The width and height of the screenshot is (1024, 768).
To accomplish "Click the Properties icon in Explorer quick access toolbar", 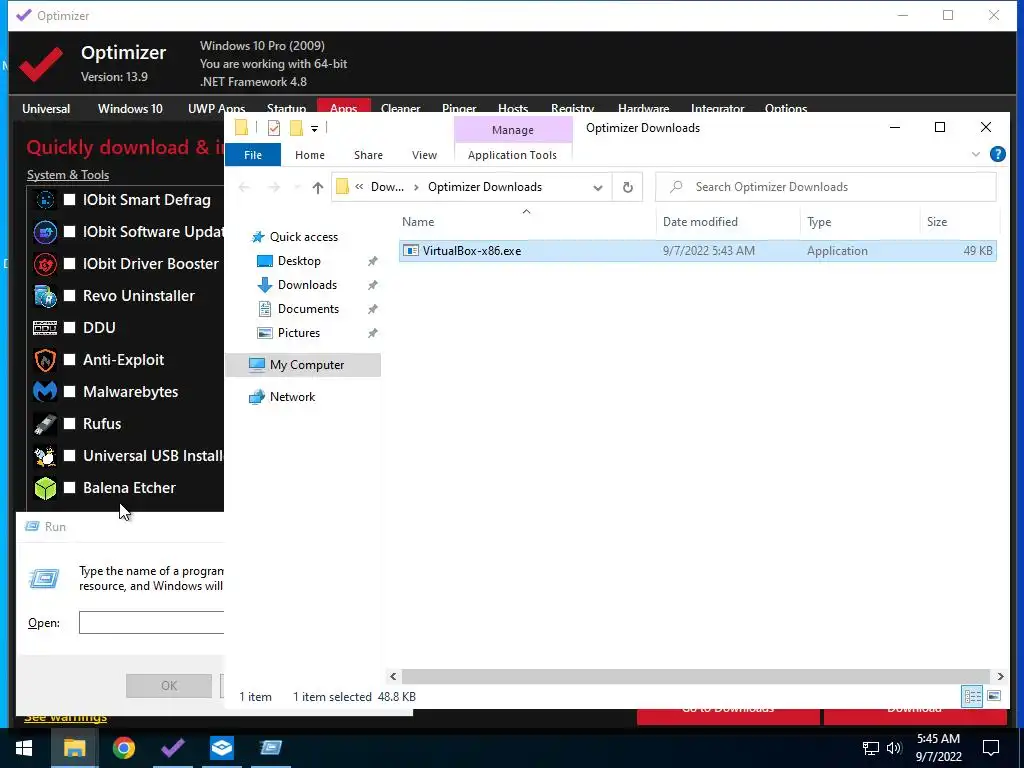I will pos(274,128).
